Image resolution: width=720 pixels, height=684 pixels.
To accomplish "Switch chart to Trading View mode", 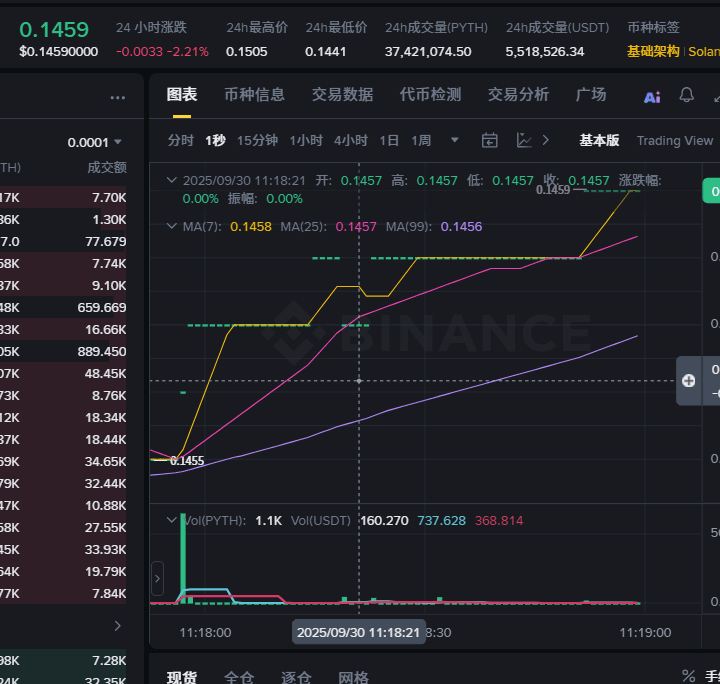I will click(x=674, y=141).
